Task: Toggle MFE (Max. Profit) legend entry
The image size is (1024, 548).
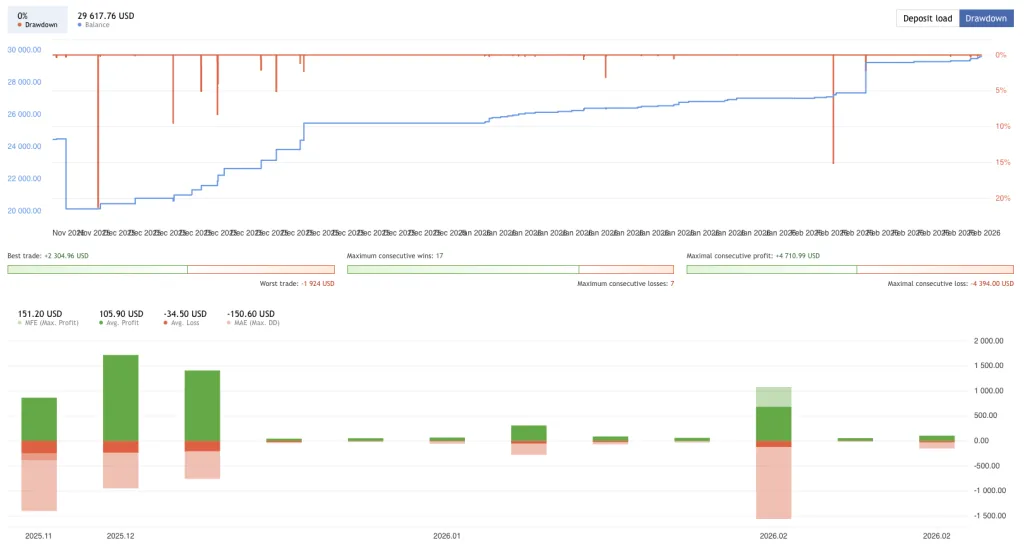Action: click(48, 323)
